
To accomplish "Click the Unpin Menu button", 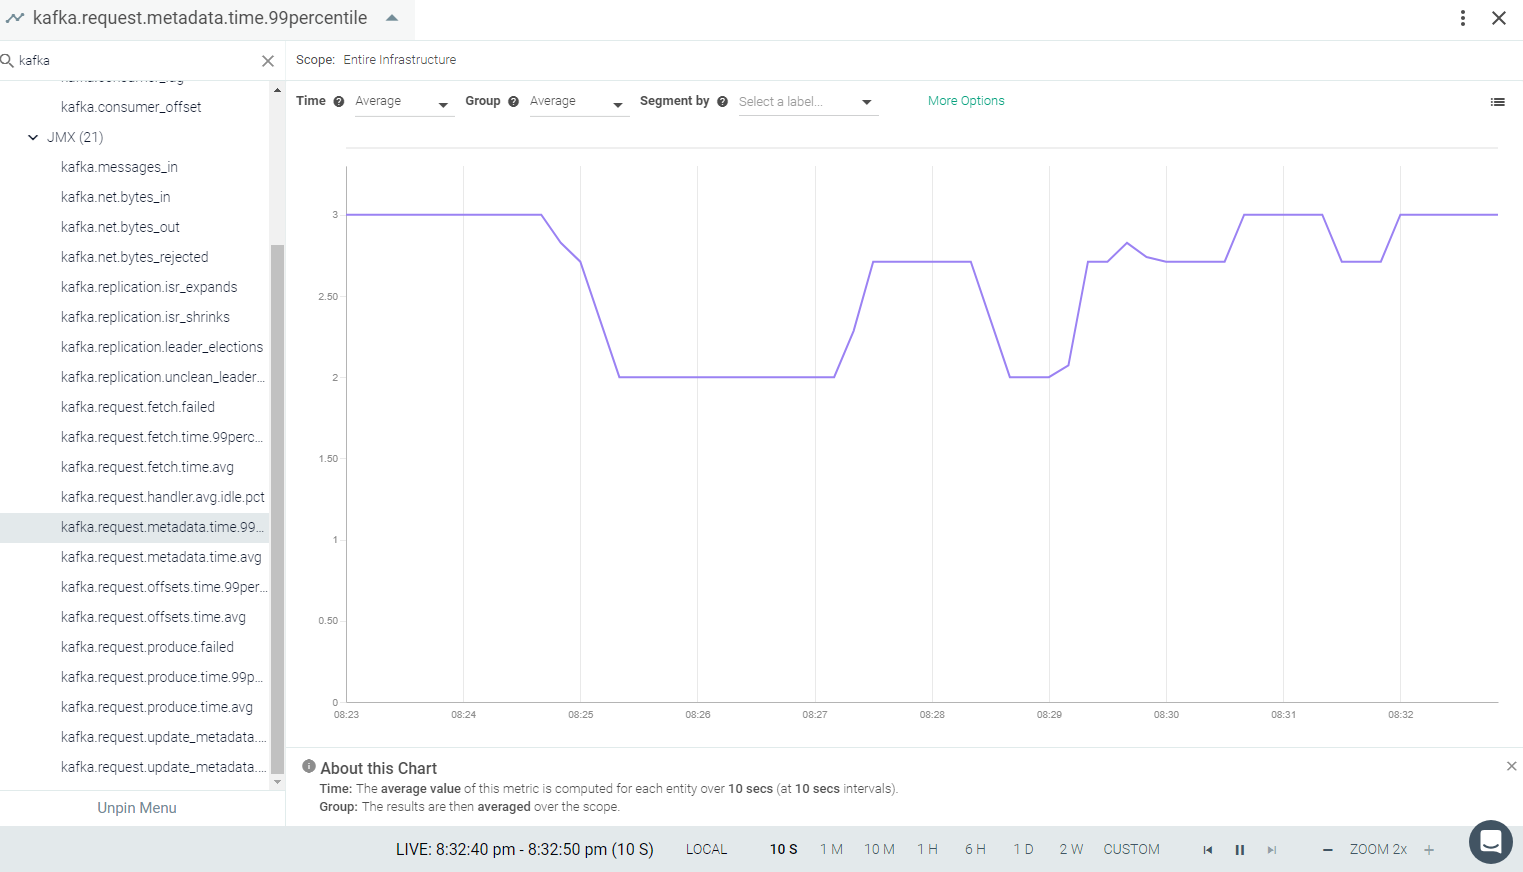I will click(137, 808).
